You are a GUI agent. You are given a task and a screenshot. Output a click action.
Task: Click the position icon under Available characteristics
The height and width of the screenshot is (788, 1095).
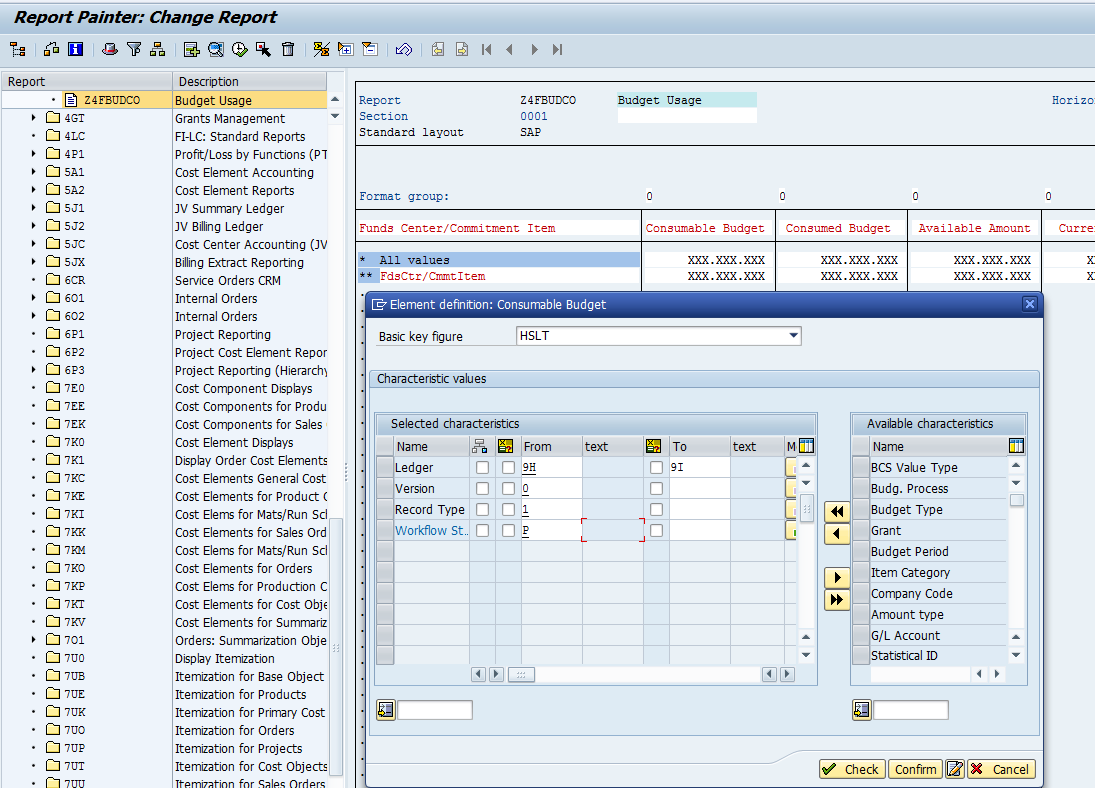coord(862,710)
